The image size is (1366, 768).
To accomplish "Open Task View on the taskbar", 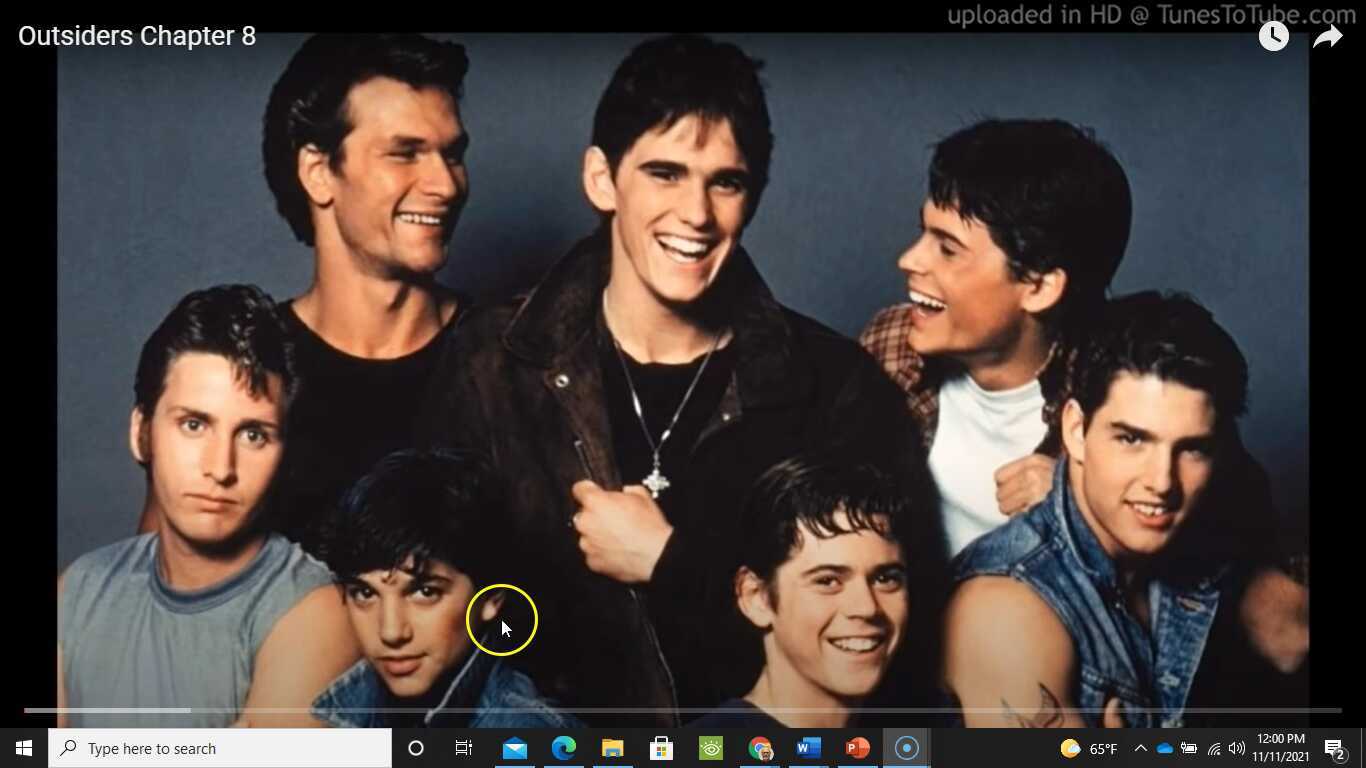I will coord(464,748).
